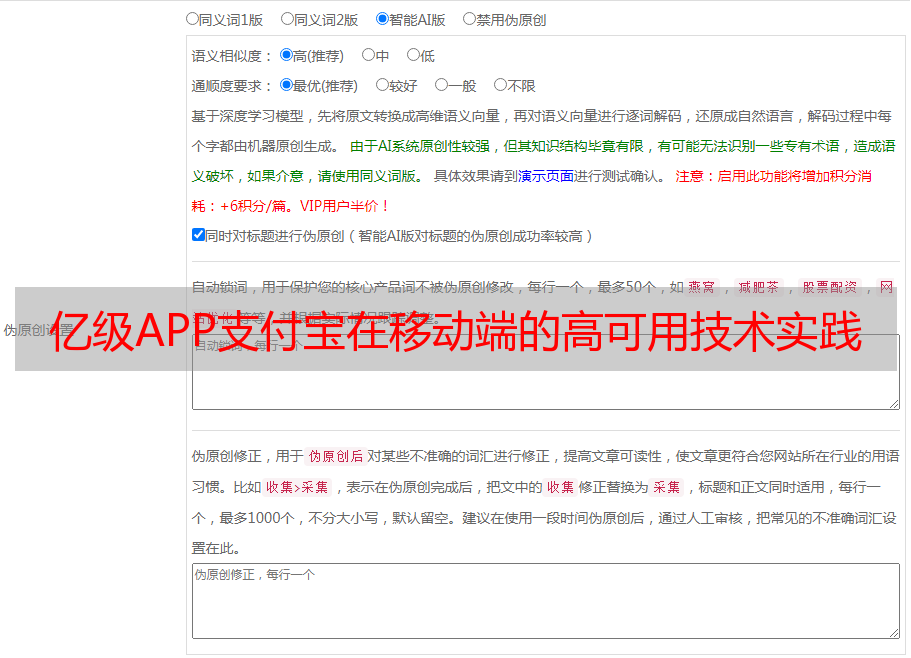911x658 pixels.
Task: Select the 同义词1版 radio option
Action: 192,18
